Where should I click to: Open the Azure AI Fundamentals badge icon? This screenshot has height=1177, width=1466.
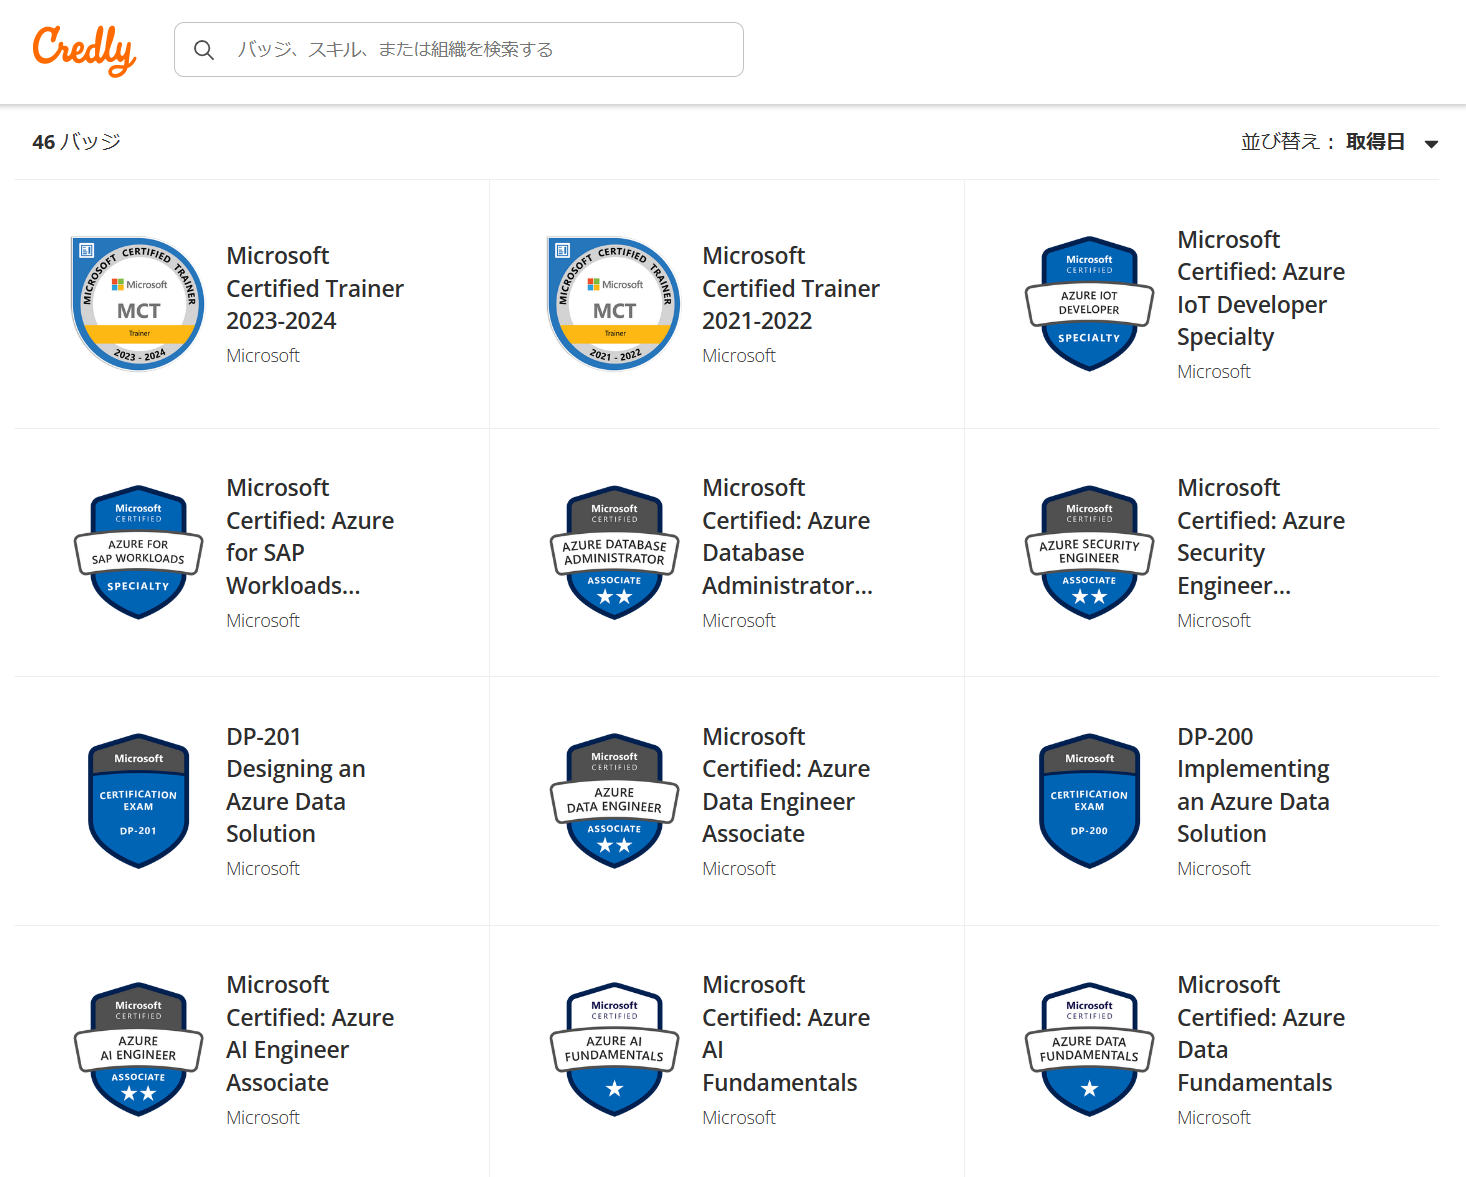pyautogui.click(x=614, y=1050)
